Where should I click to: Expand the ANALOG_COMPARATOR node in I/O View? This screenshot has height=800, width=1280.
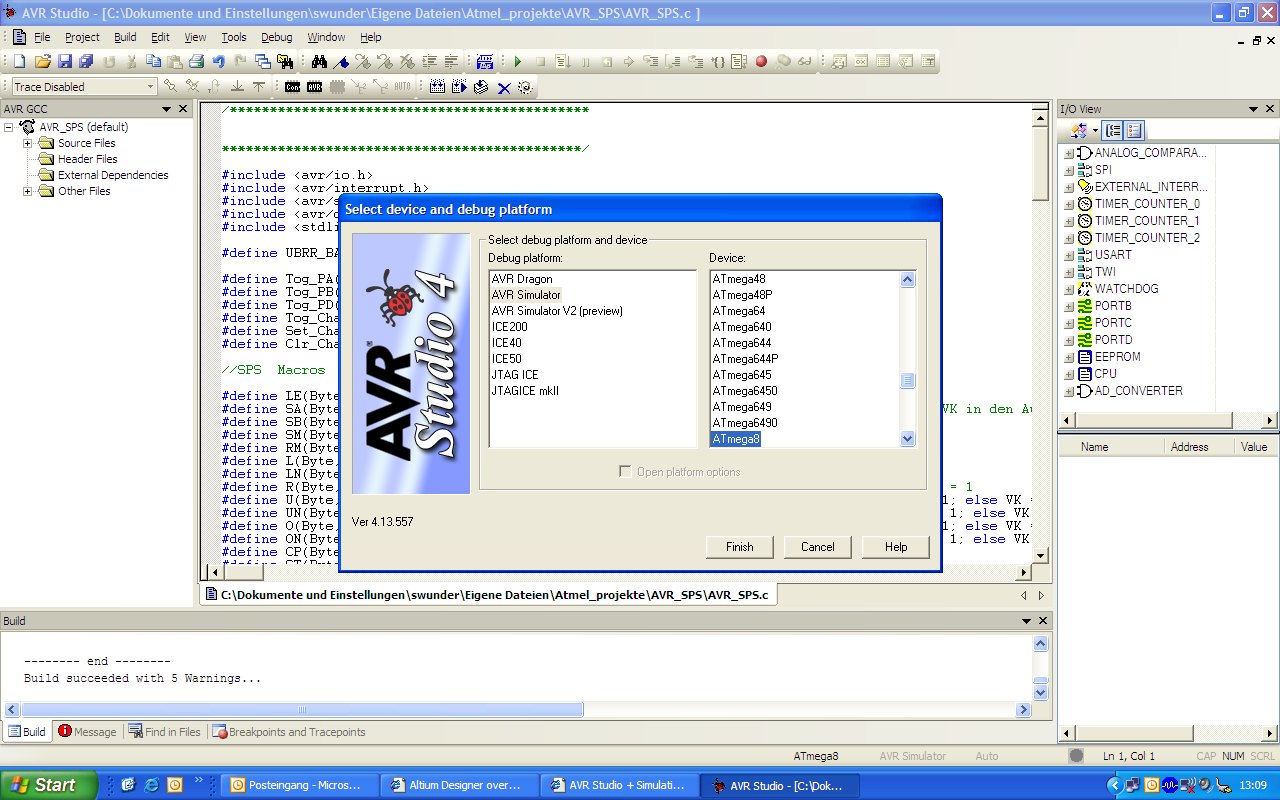coord(1069,153)
